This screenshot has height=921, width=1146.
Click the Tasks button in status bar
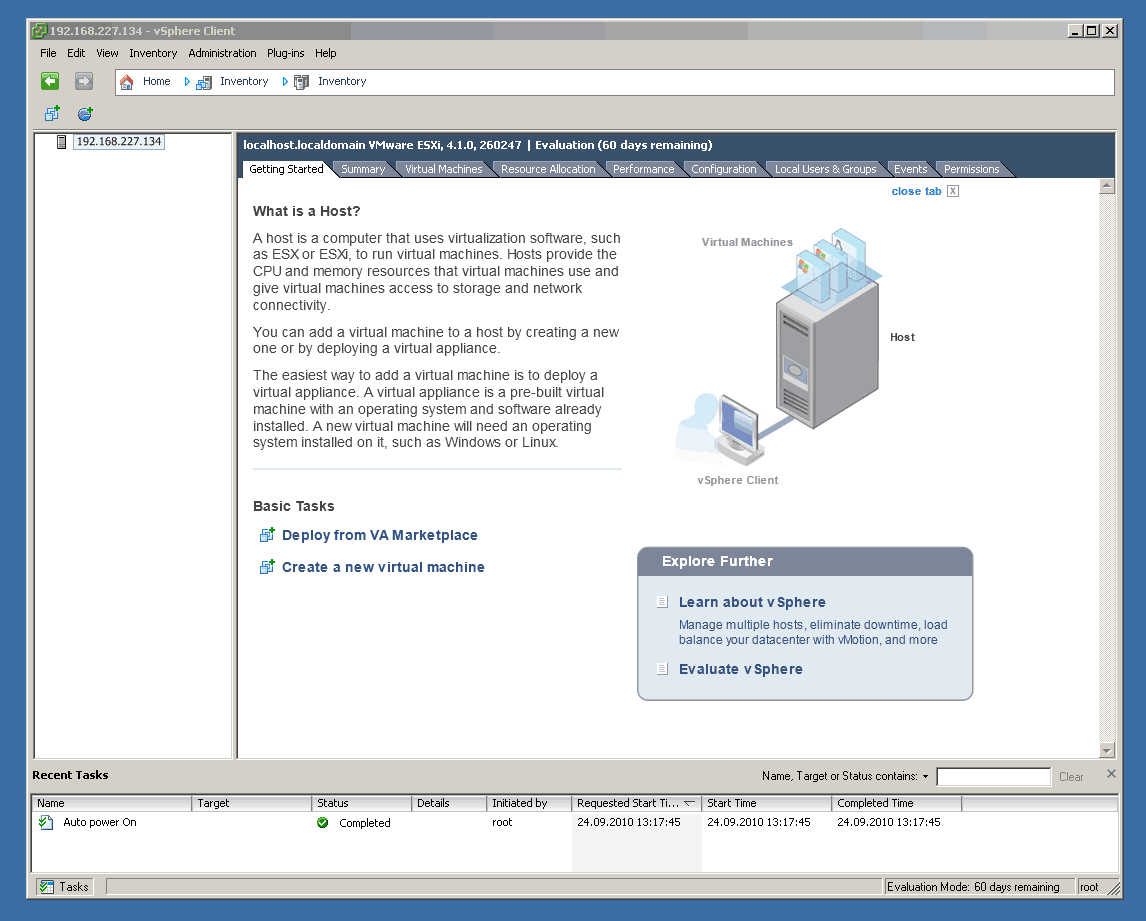[x=64, y=887]
